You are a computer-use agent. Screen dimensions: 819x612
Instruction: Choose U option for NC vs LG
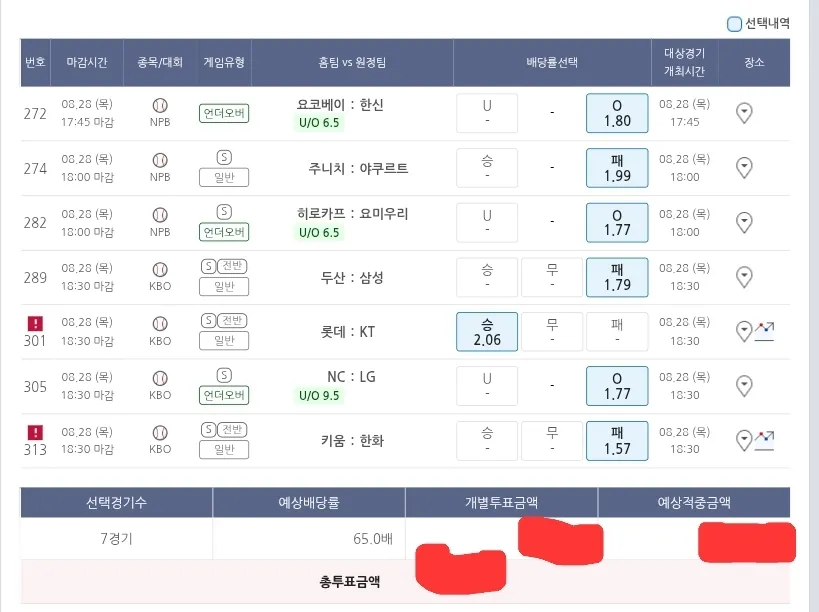coord(487,386)
